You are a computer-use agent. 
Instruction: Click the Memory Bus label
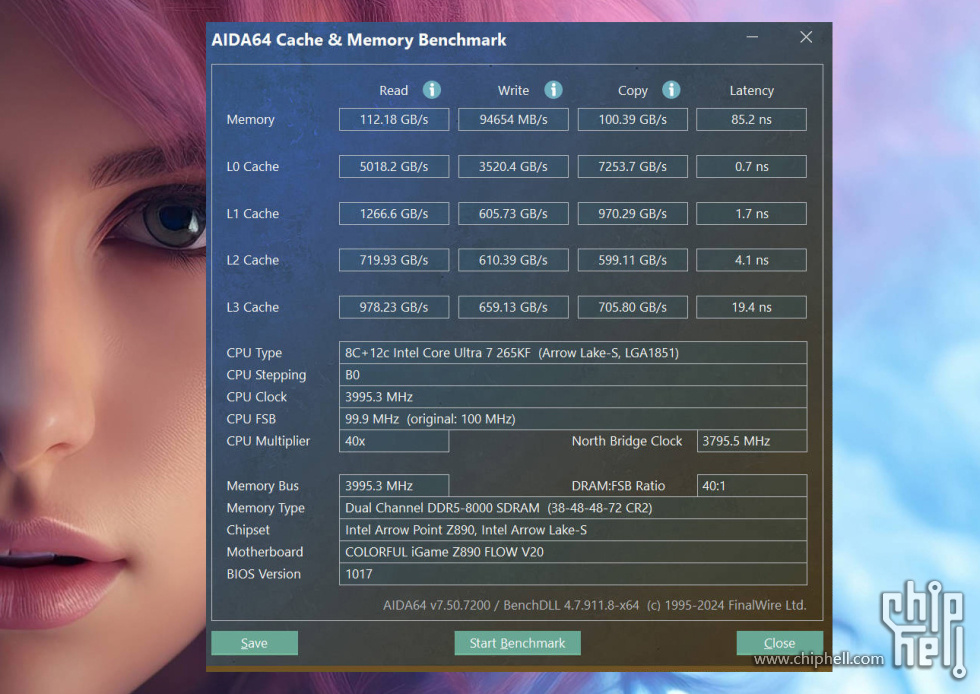coord(262,486)
